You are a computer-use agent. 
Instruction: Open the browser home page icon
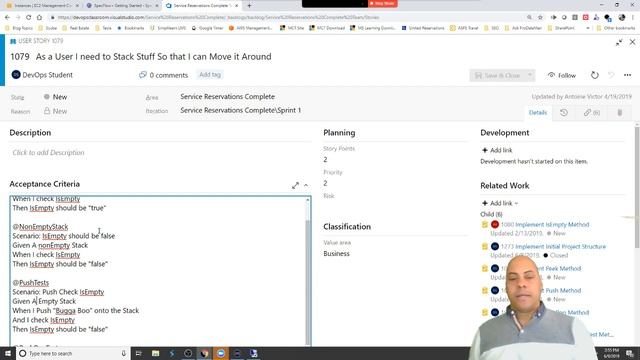coord(39,18)
